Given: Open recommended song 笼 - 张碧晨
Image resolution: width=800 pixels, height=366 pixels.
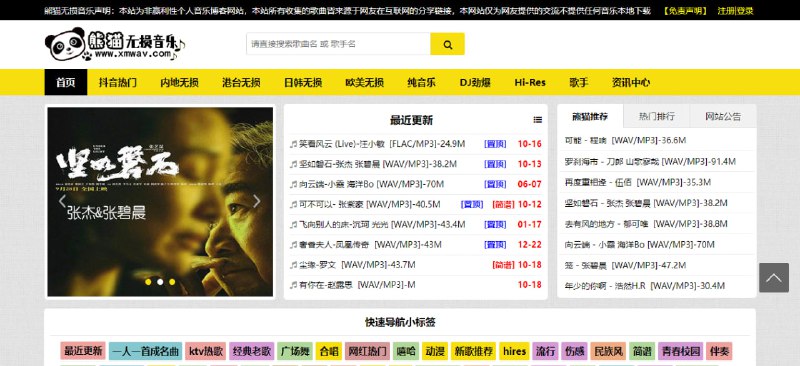Looking at the screenshot, I should click(x=625, y=265).
